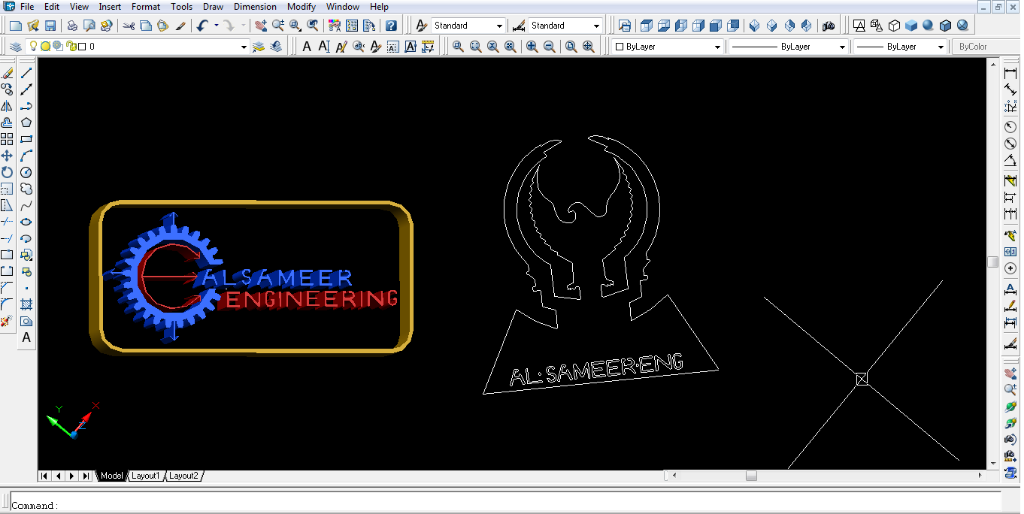The height and width of the screenshot is (514, 1024).
Task: Select the Move tool in the Modify toolbar
Action: pyautogui.click(x=7, y=156)
